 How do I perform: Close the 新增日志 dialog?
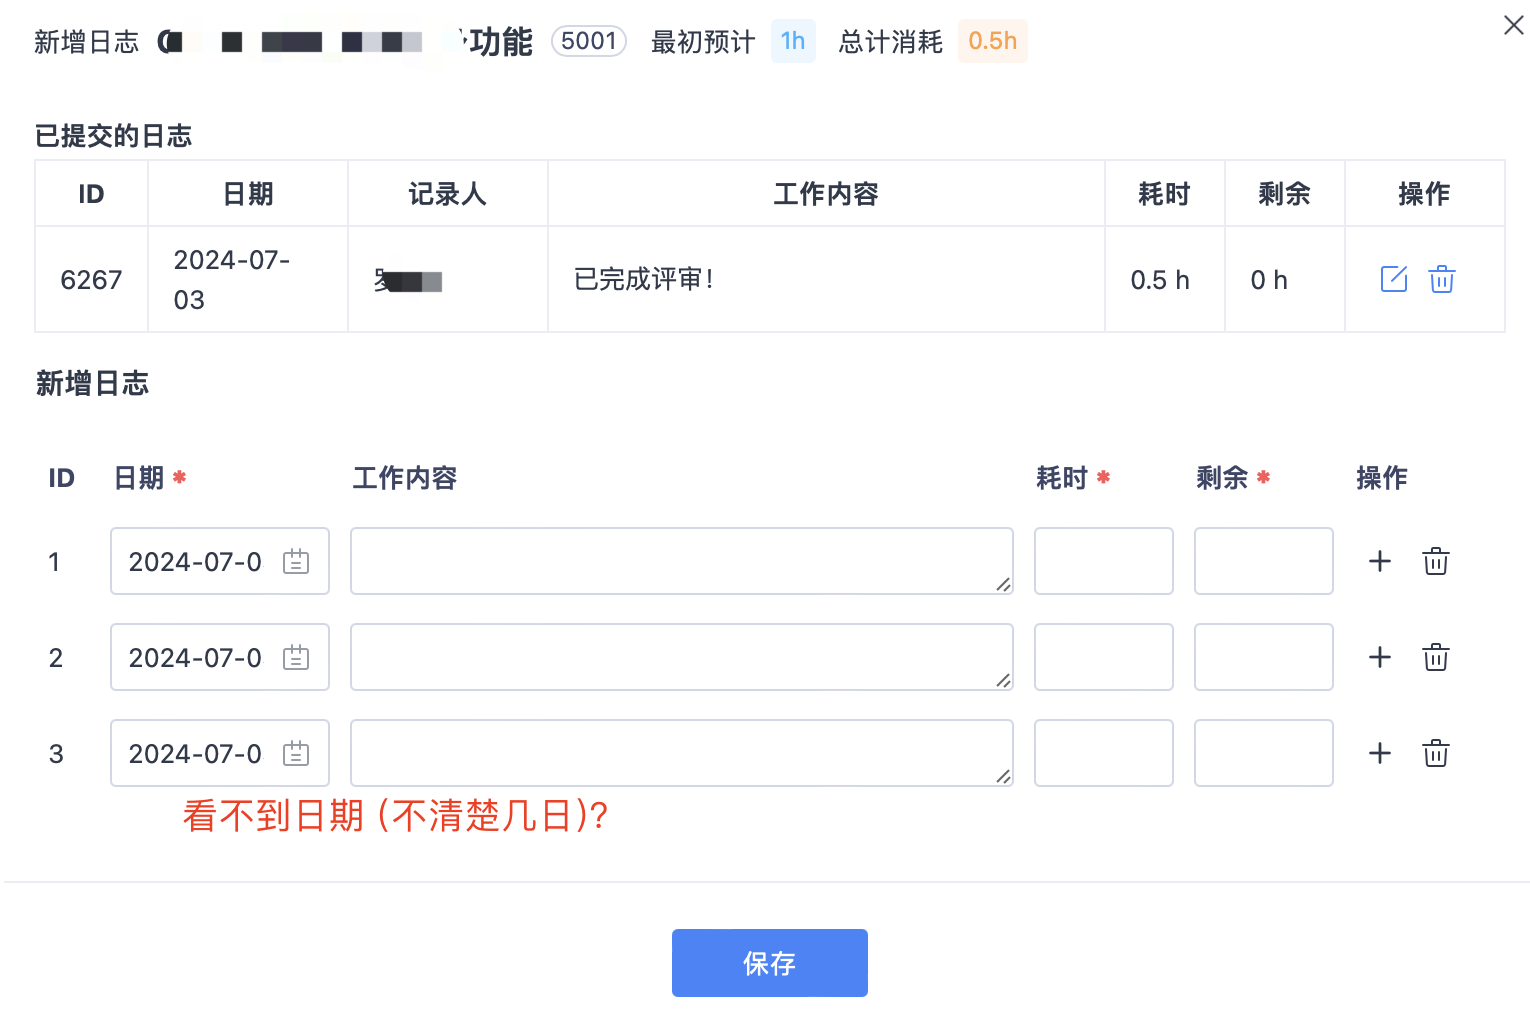pos(1513,25)
